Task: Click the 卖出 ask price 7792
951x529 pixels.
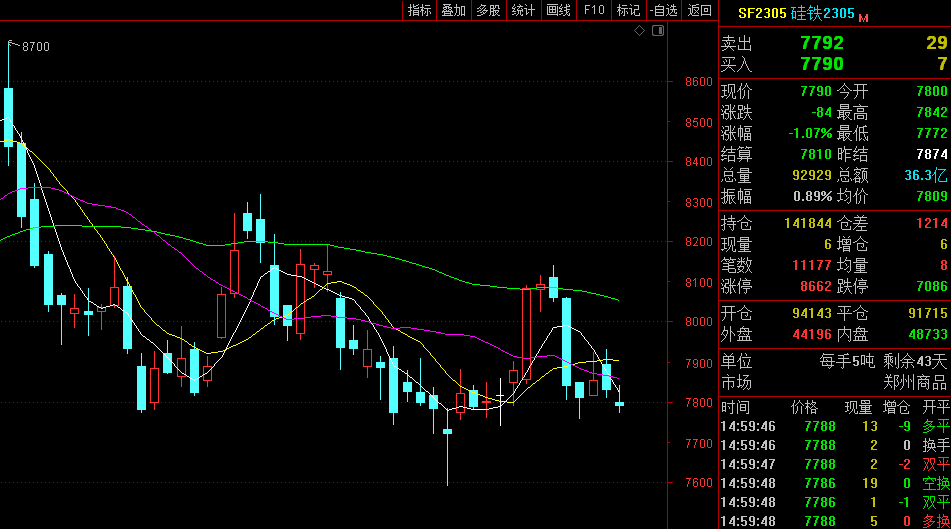Action: point(821,43)
